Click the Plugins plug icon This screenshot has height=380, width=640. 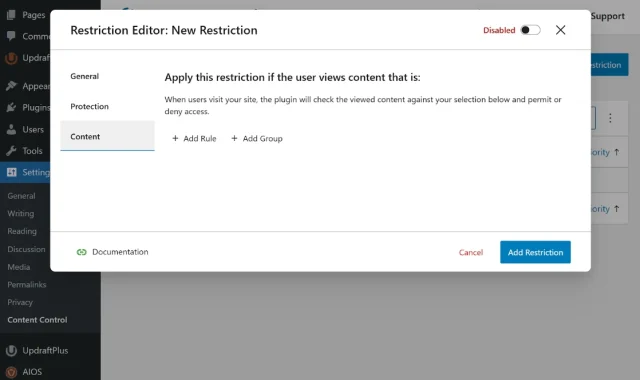pos(11,107)
